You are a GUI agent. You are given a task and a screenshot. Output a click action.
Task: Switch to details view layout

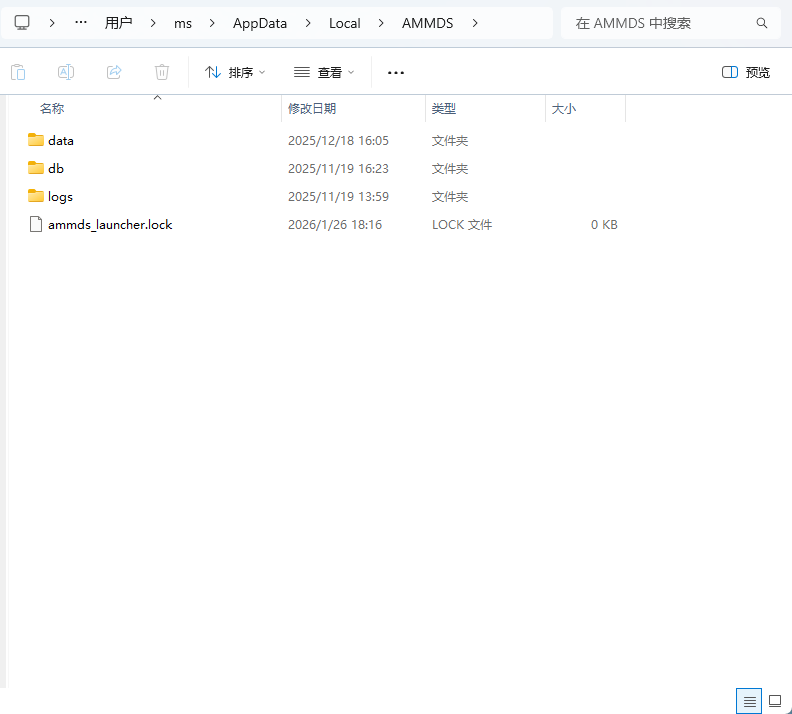coord(747,701)
